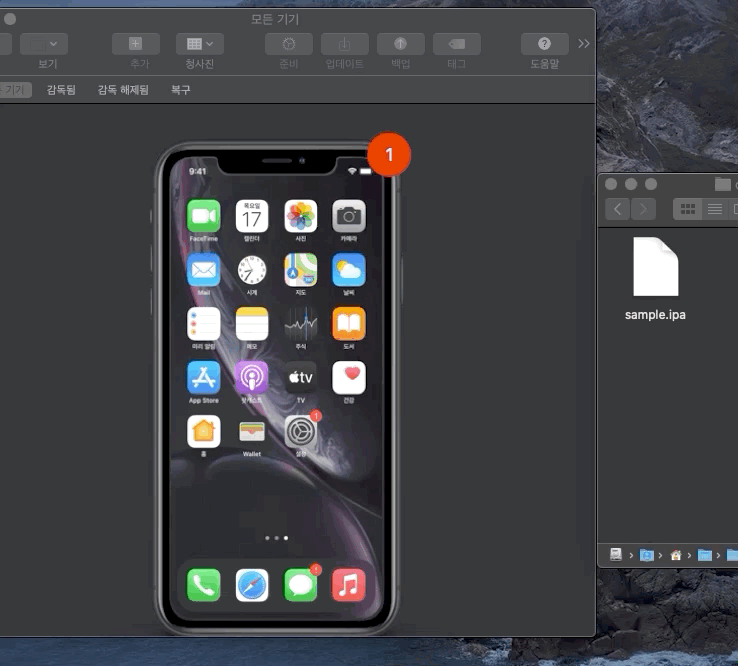The height and width of the screenshot is (666, 738).
Task: Click the 준비 prepare gear icon
Action: pyautogui.click(x=289, y=44)
